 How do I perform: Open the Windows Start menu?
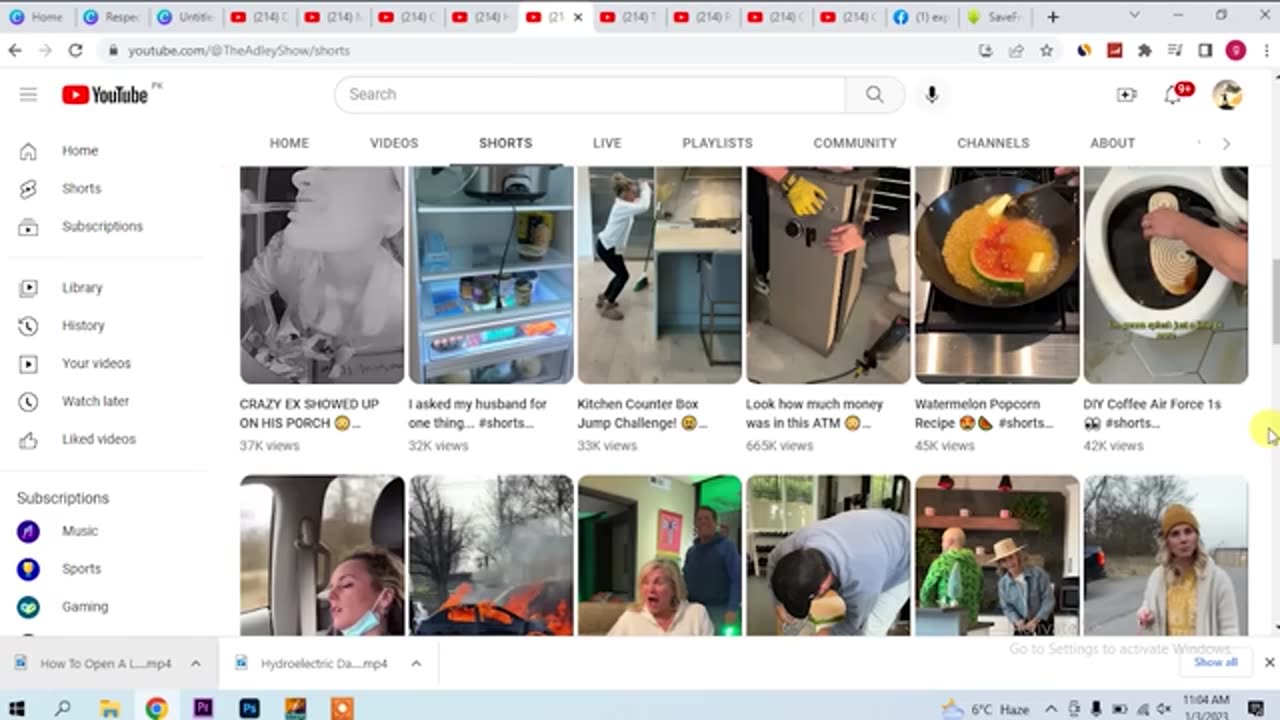pos(17,708)
